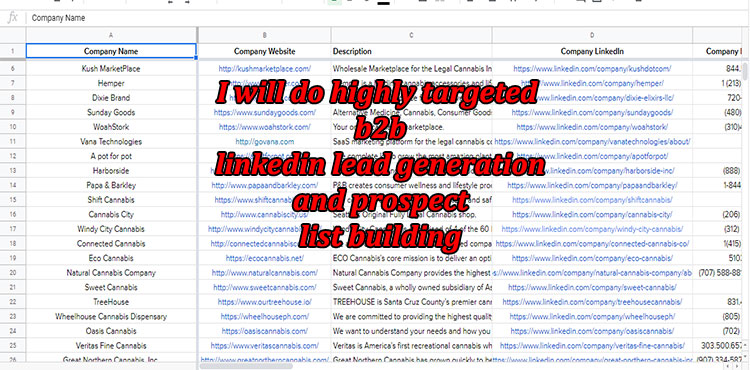The height and width of the screenshot is (370, 750).
Task: Select the Hemper company cell
Action: point(111,83)
